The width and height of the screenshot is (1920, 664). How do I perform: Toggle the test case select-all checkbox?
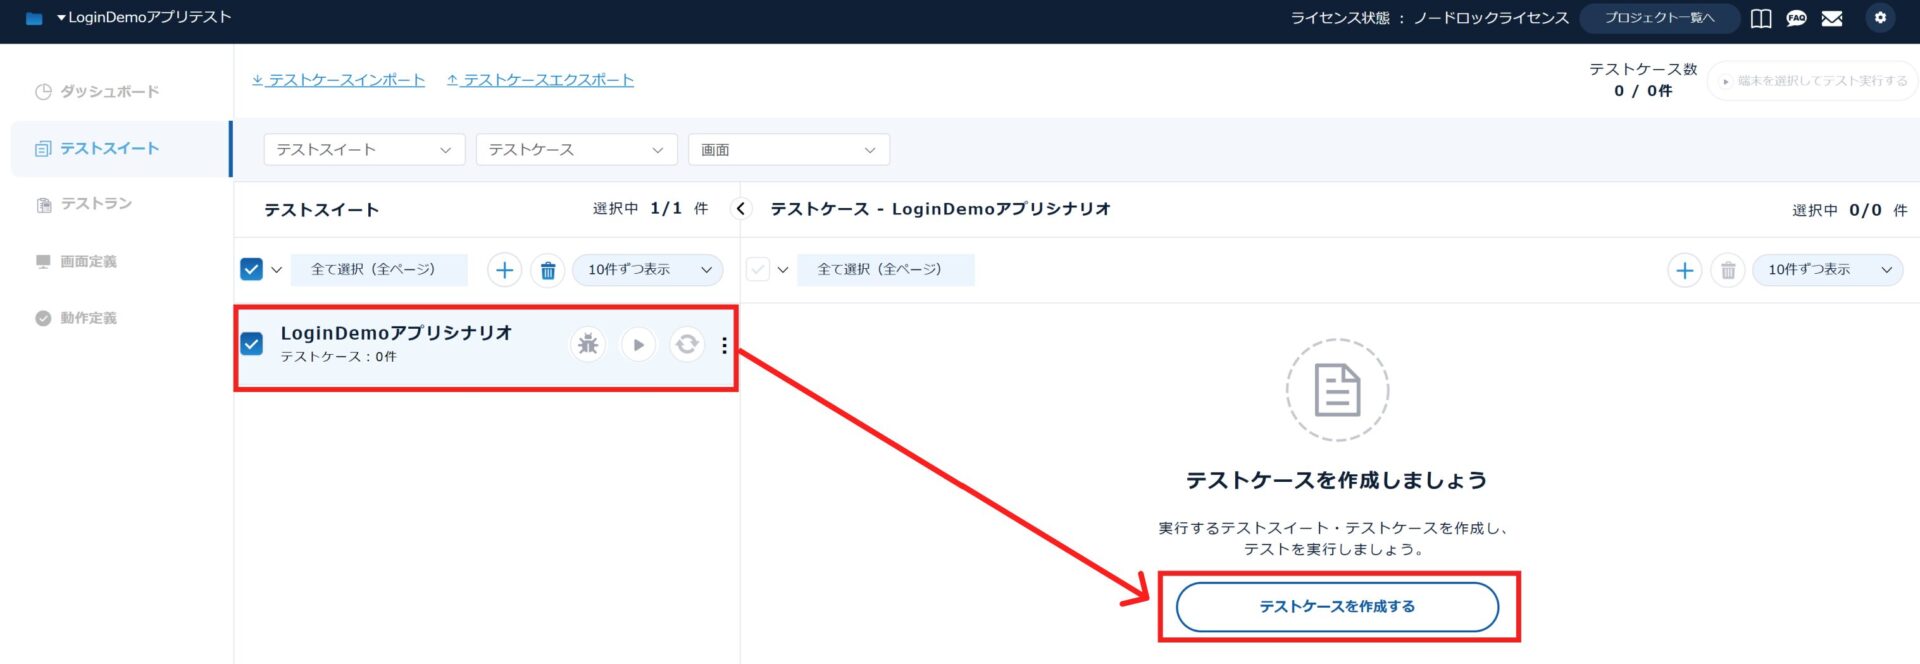[x=758, y=269]
